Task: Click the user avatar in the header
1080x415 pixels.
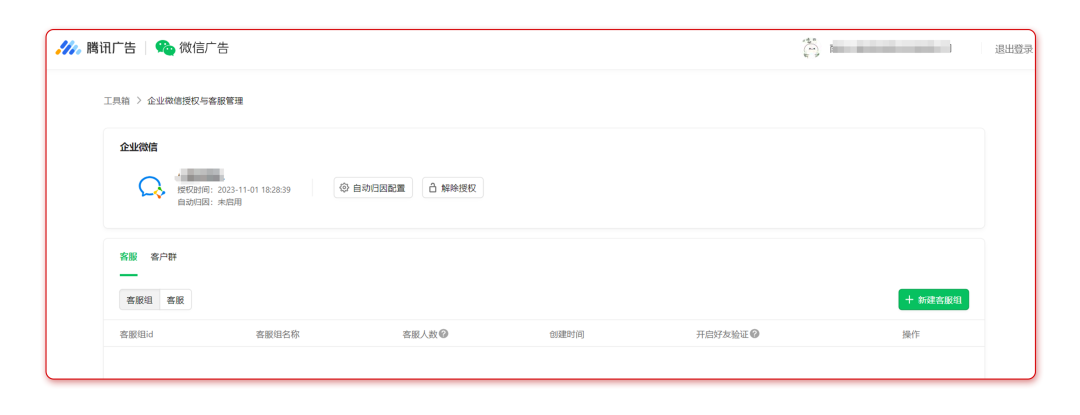Action: 811,48
